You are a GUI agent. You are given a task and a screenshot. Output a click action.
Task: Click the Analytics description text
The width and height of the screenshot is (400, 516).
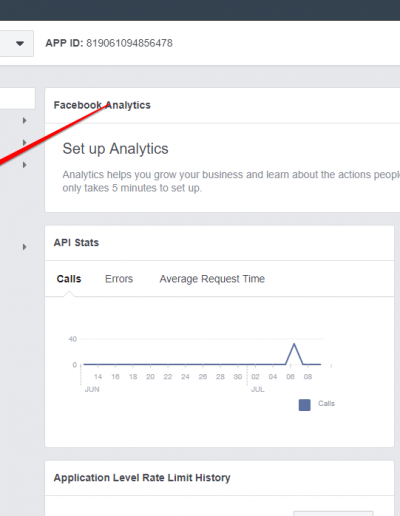pyautogui.click(x=231, y=181)
